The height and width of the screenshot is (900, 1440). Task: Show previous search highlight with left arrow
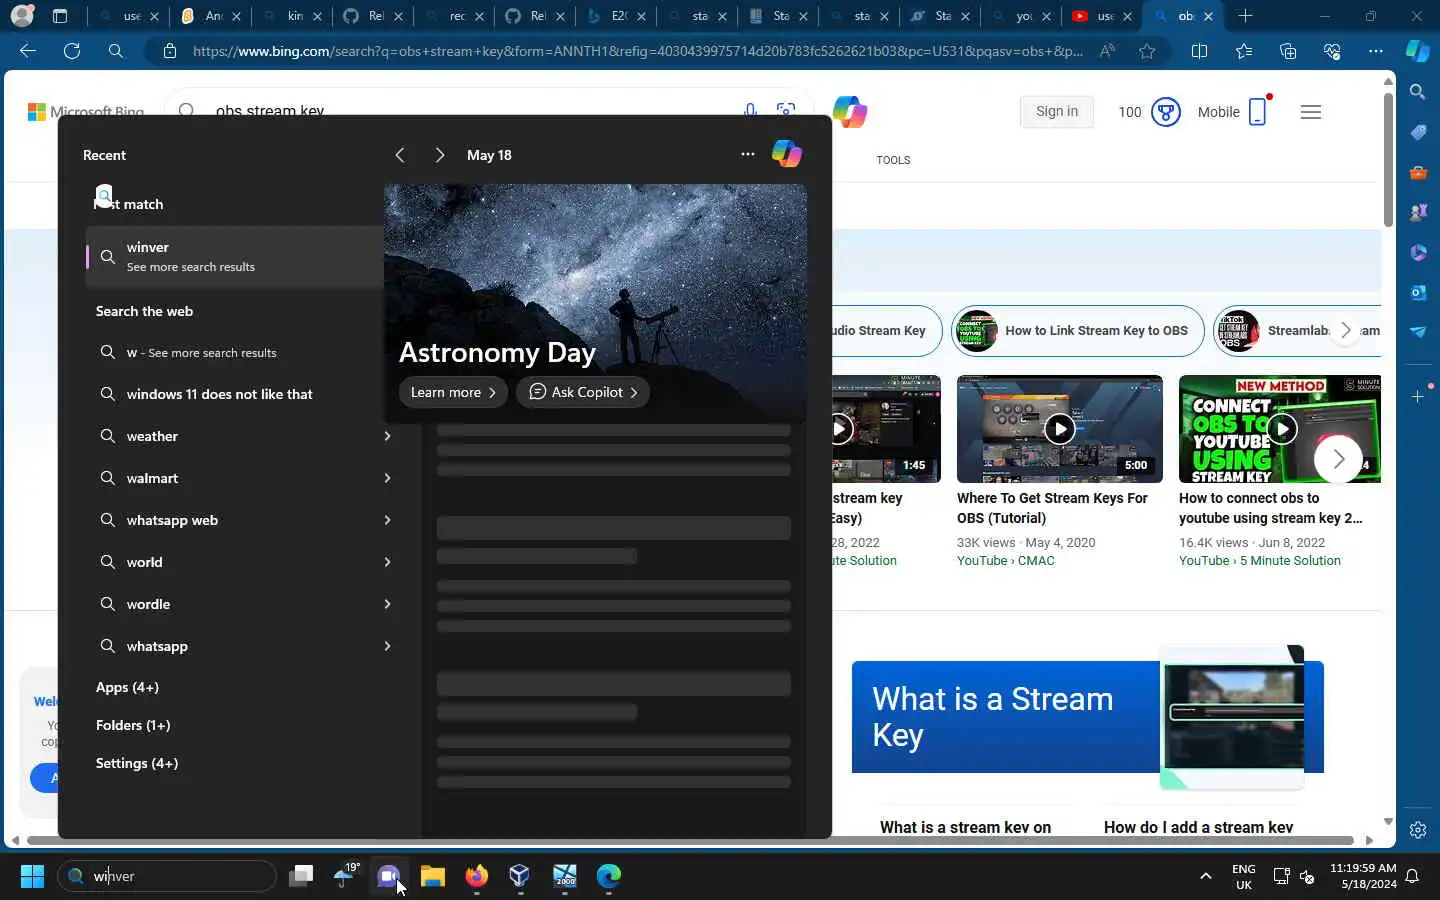400,155
